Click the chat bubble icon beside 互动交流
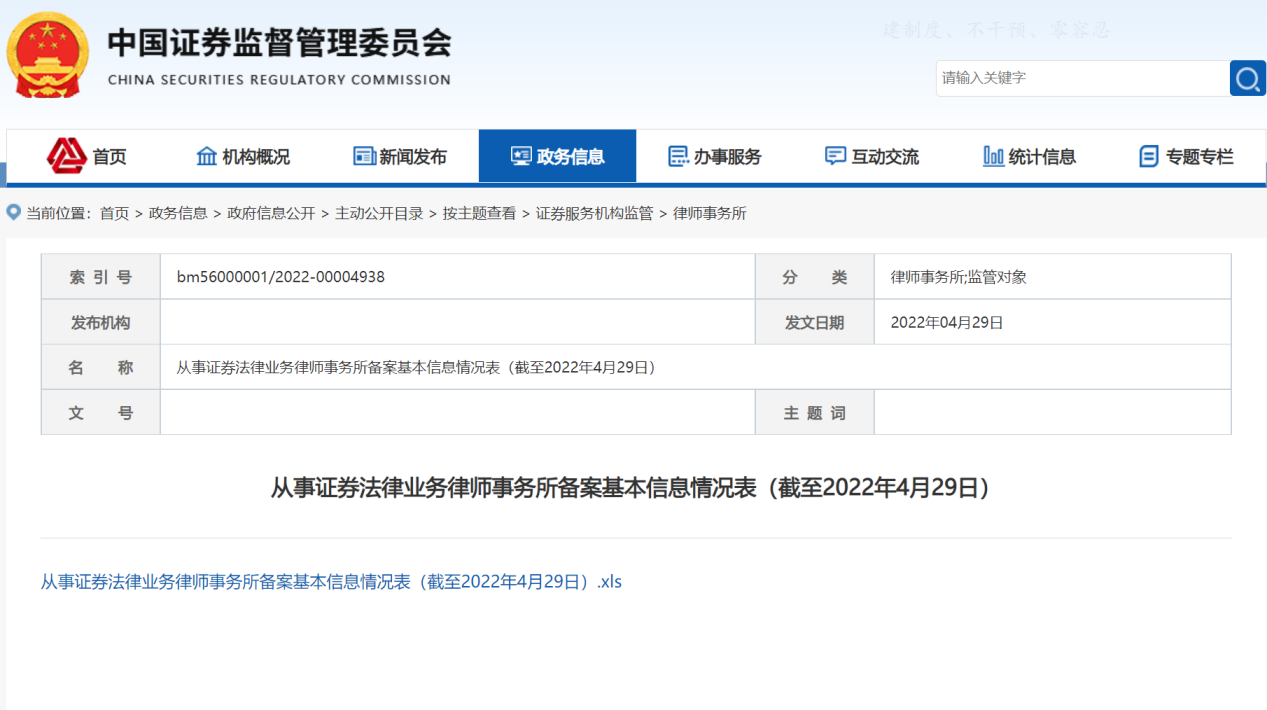This screenshot has height=710, width=1267. pyautogui.click(x=834, y=155)
